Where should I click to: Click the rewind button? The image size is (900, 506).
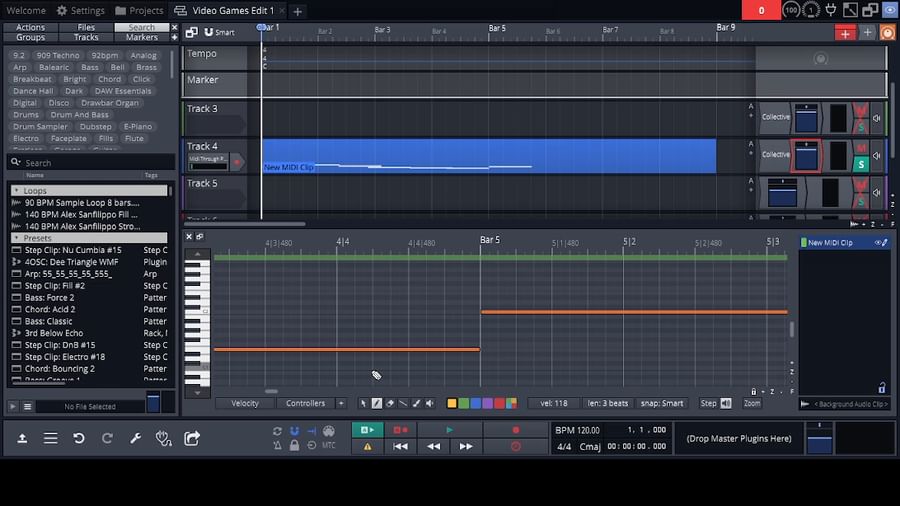[x=433, y=446]
